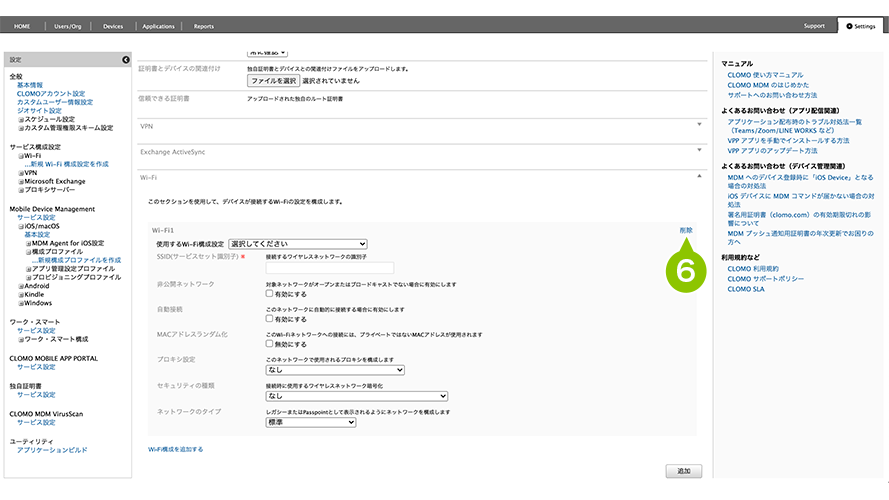This screenshot has width=889, height=500.
Task: Expand the カスタム管理権限スキーム設定 tree node
Action: click(21, 128)
